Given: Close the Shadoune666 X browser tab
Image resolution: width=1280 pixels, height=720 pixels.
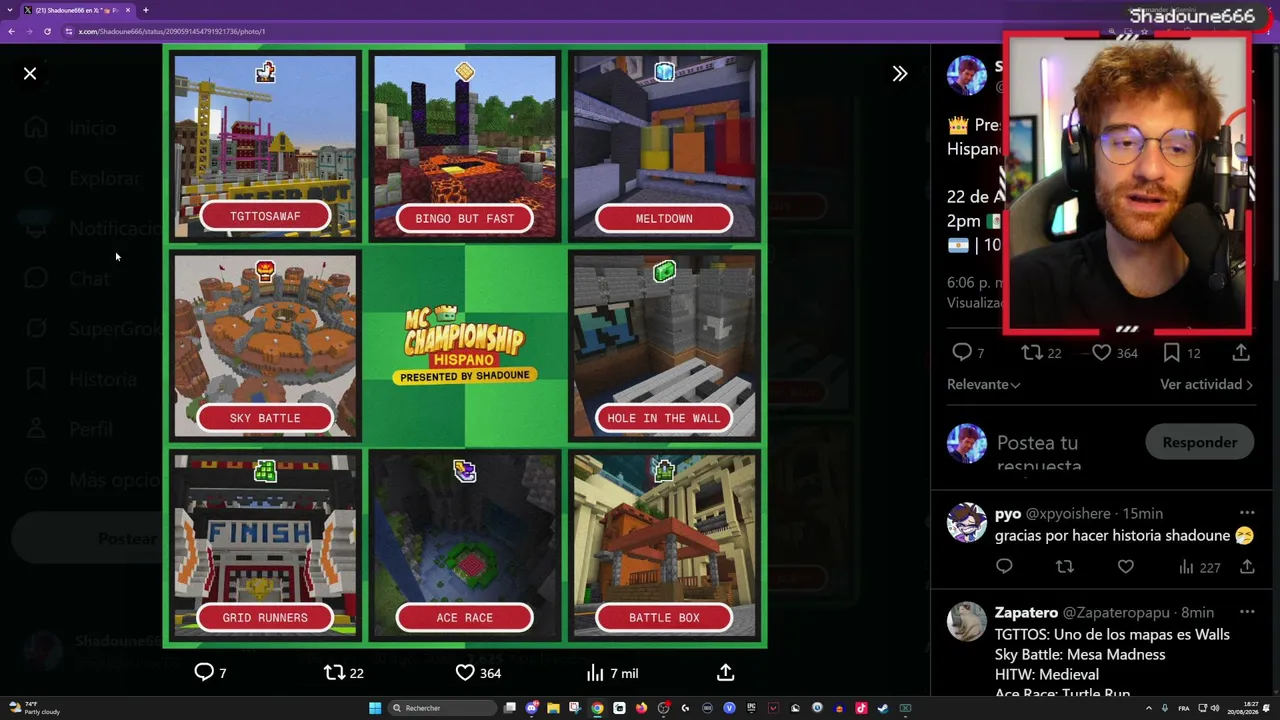Looking at the screenshot, I should click(x=128, y=10).
